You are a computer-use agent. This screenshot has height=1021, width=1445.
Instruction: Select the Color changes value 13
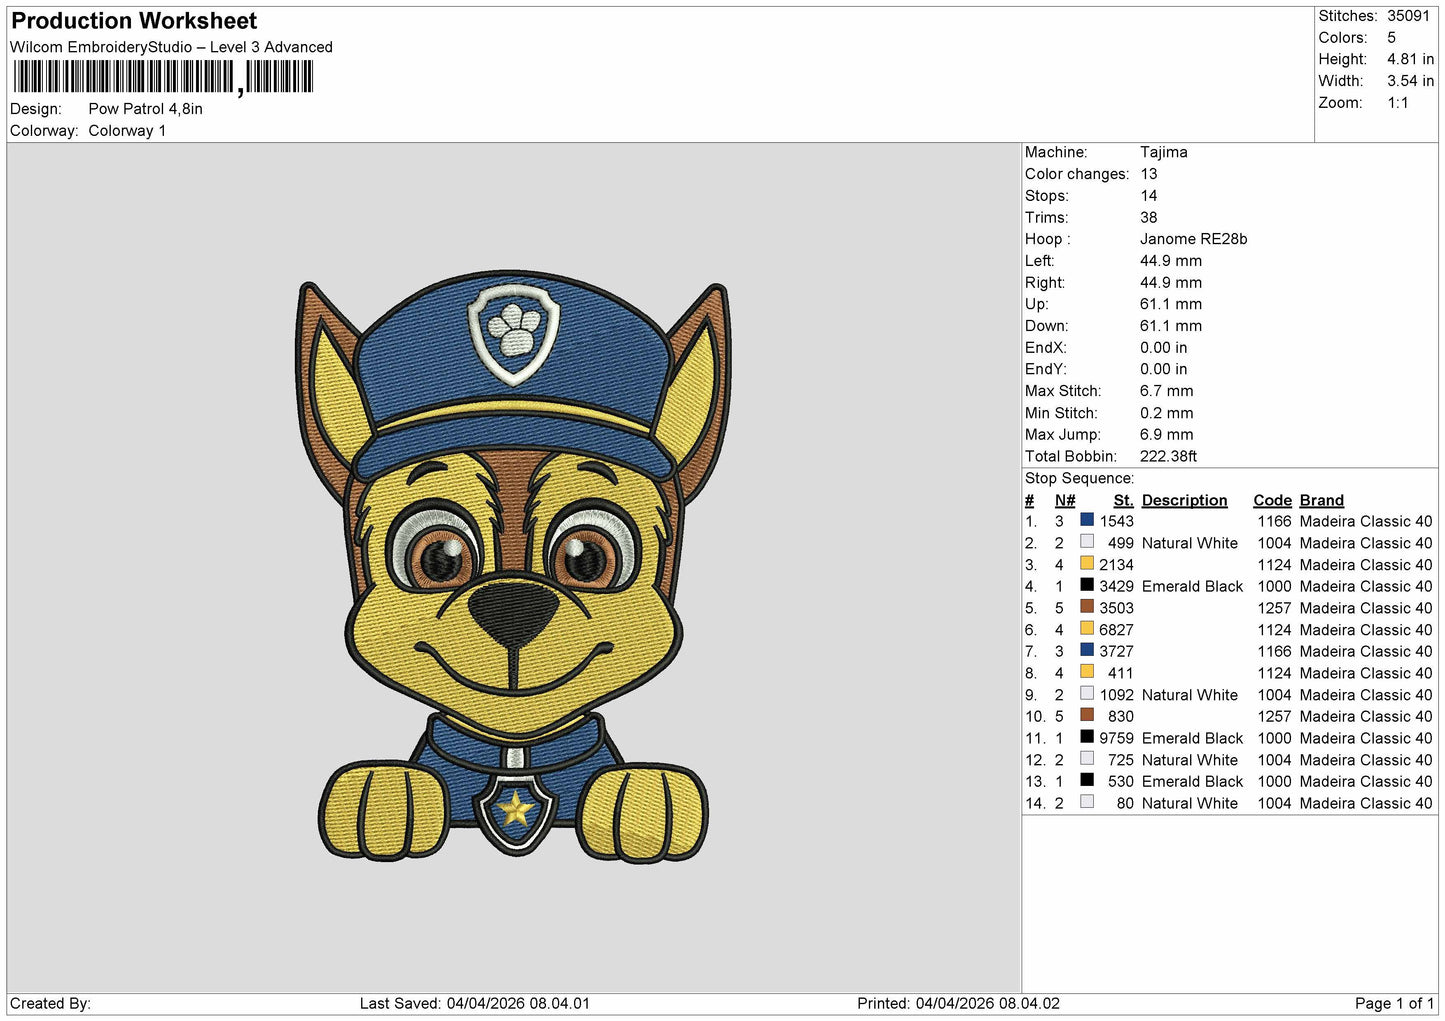[x=1148, y=174]
